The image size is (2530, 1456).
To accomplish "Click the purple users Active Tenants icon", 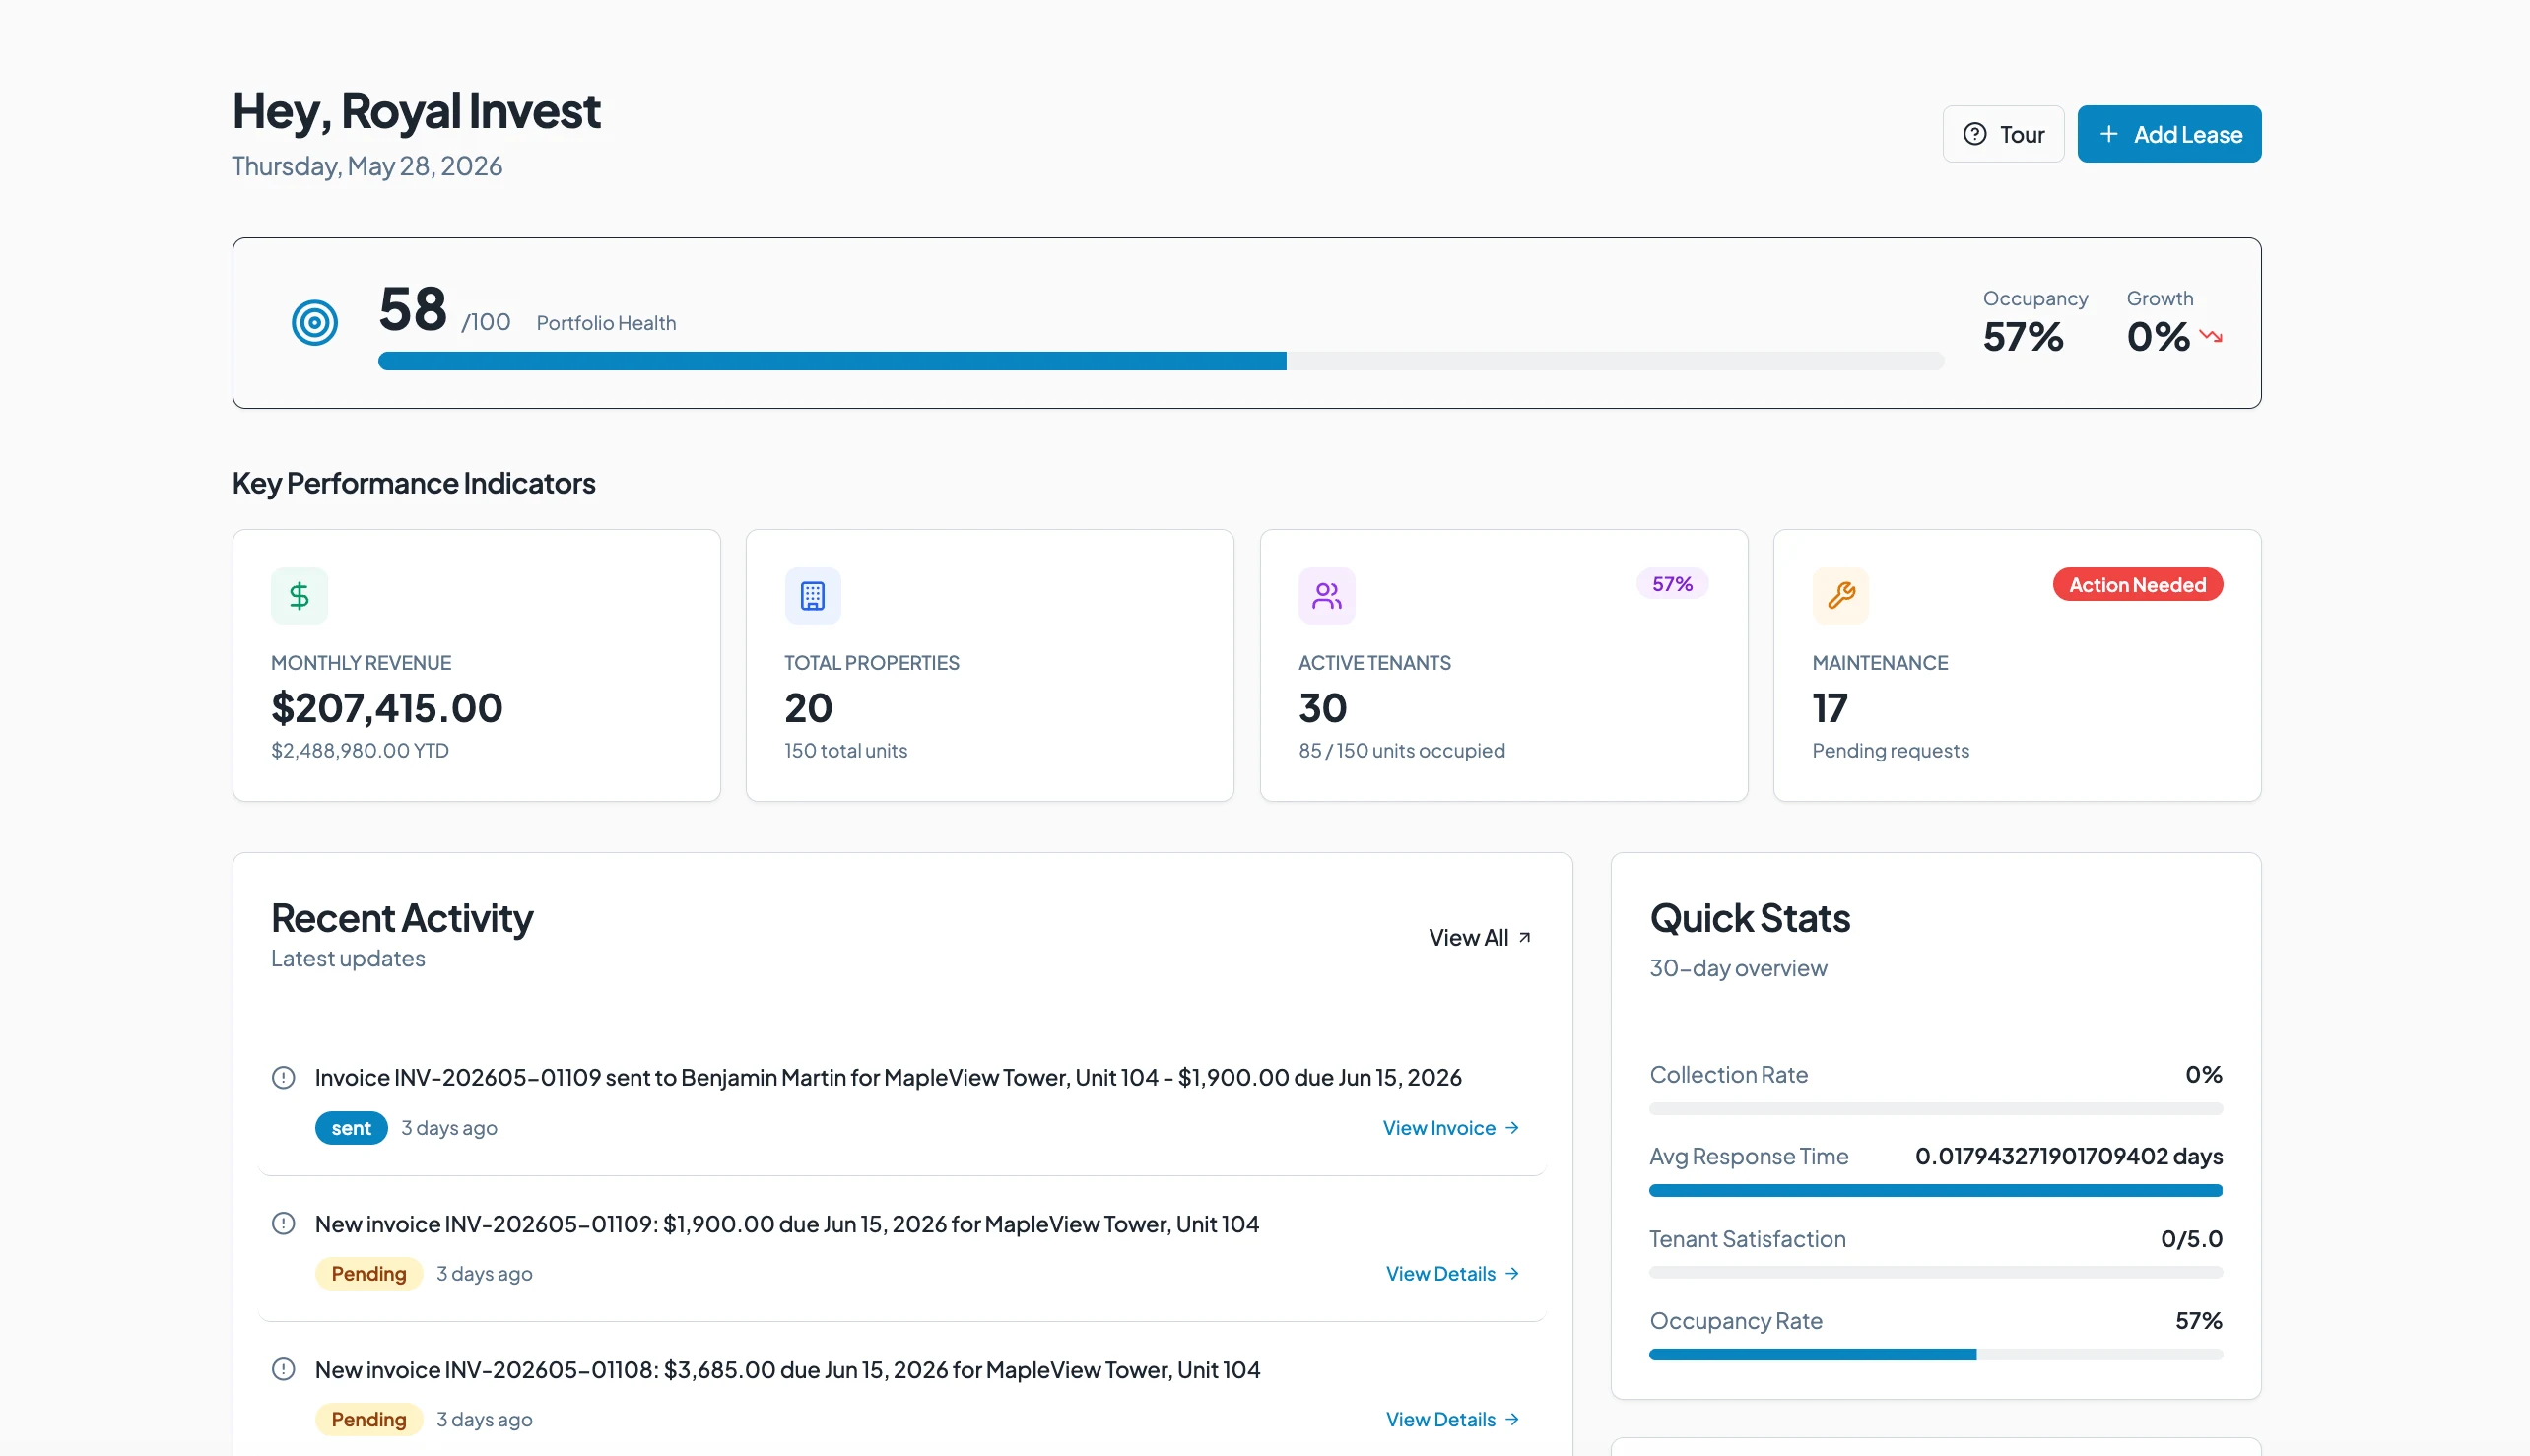I will click(x=1326, y=596).
